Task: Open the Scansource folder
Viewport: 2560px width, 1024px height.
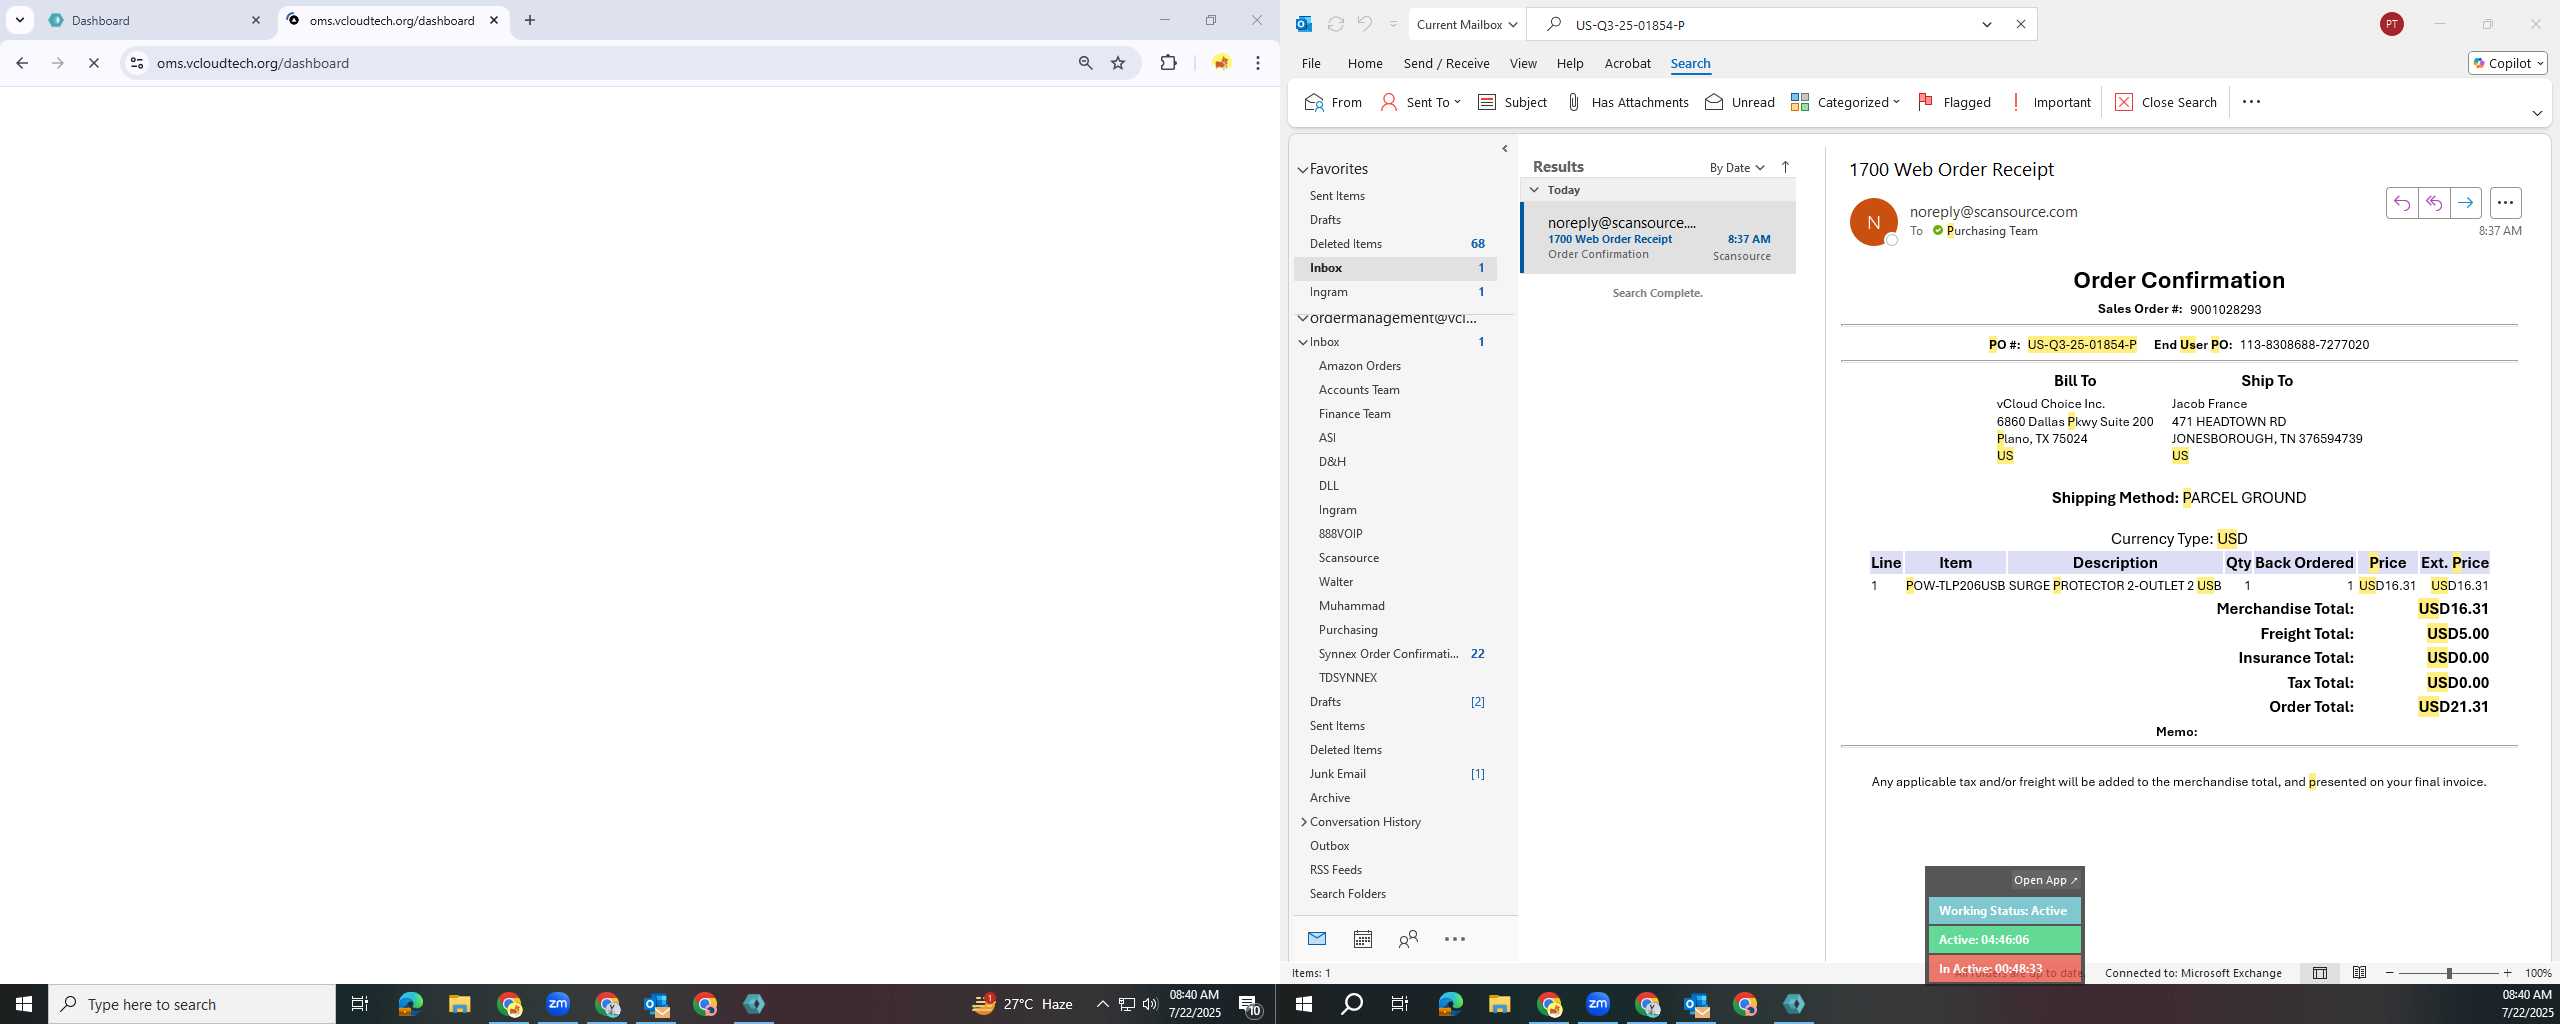Action: 1348,557
